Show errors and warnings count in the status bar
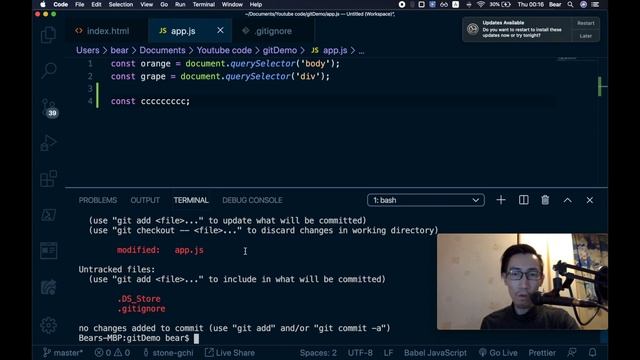Image resolution: width=640 pixels, height=360 pixels. coord(112,353)
